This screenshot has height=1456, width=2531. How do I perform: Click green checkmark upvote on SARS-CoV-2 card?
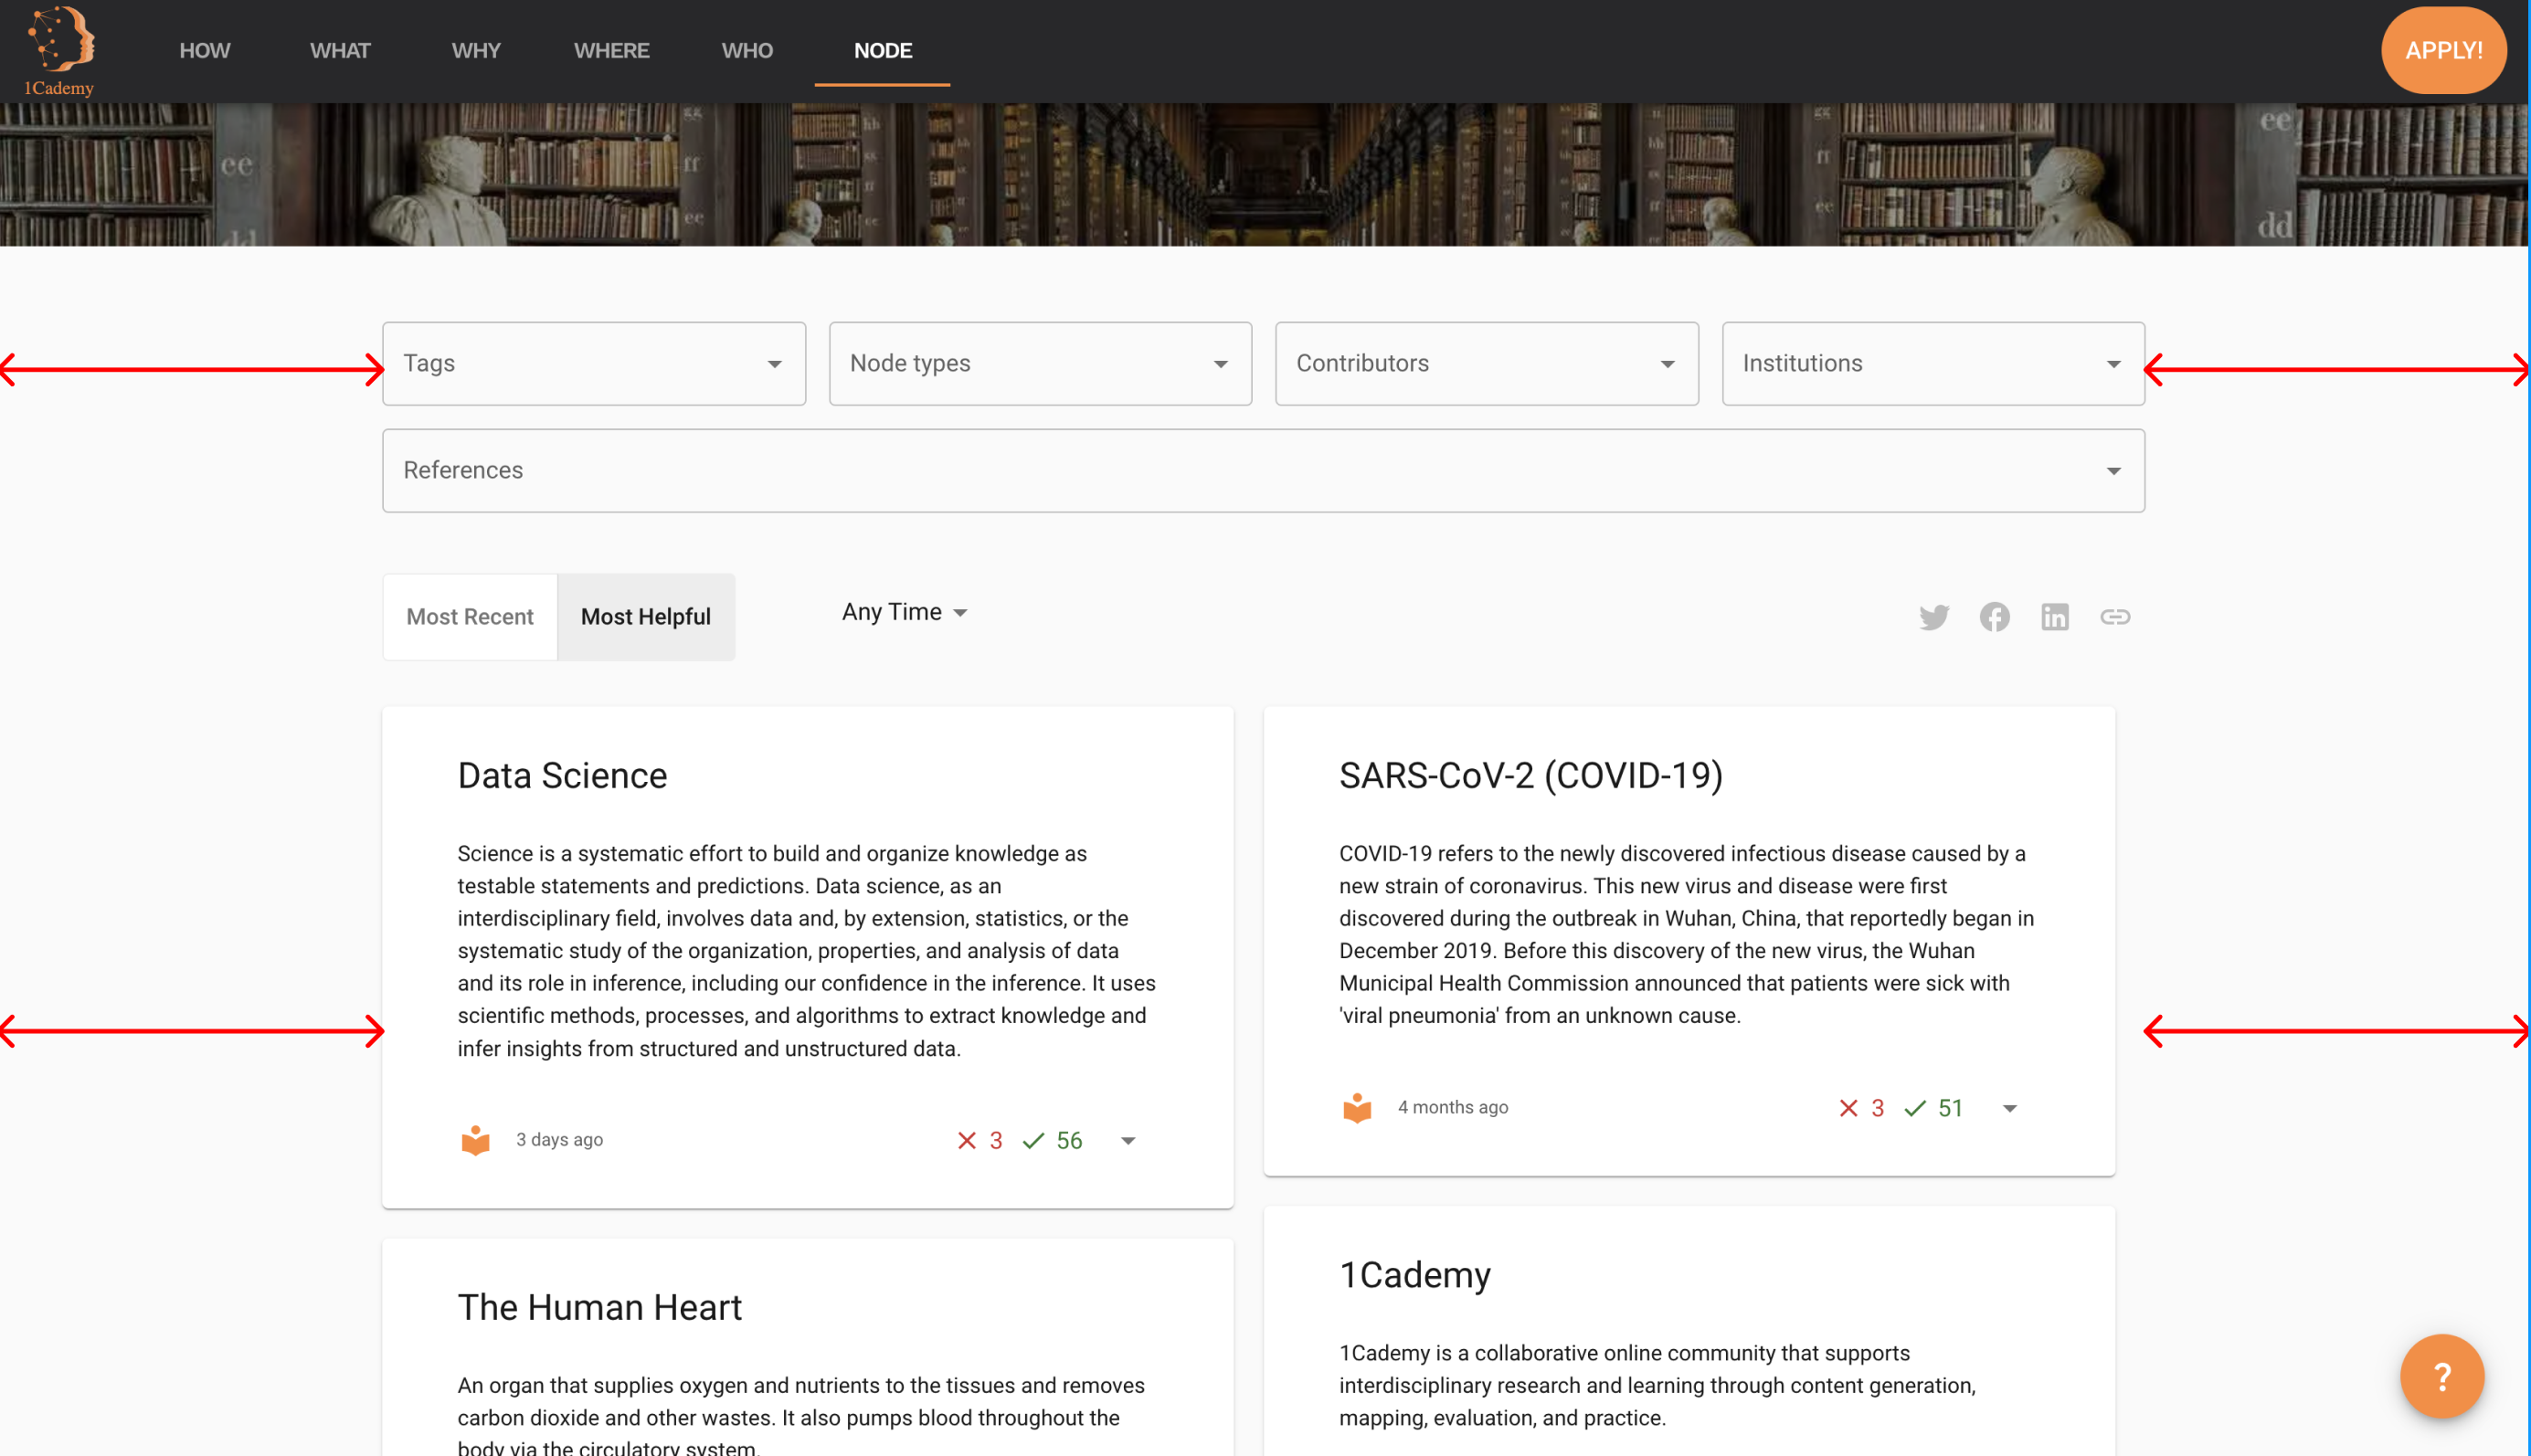point(1915,1108)
